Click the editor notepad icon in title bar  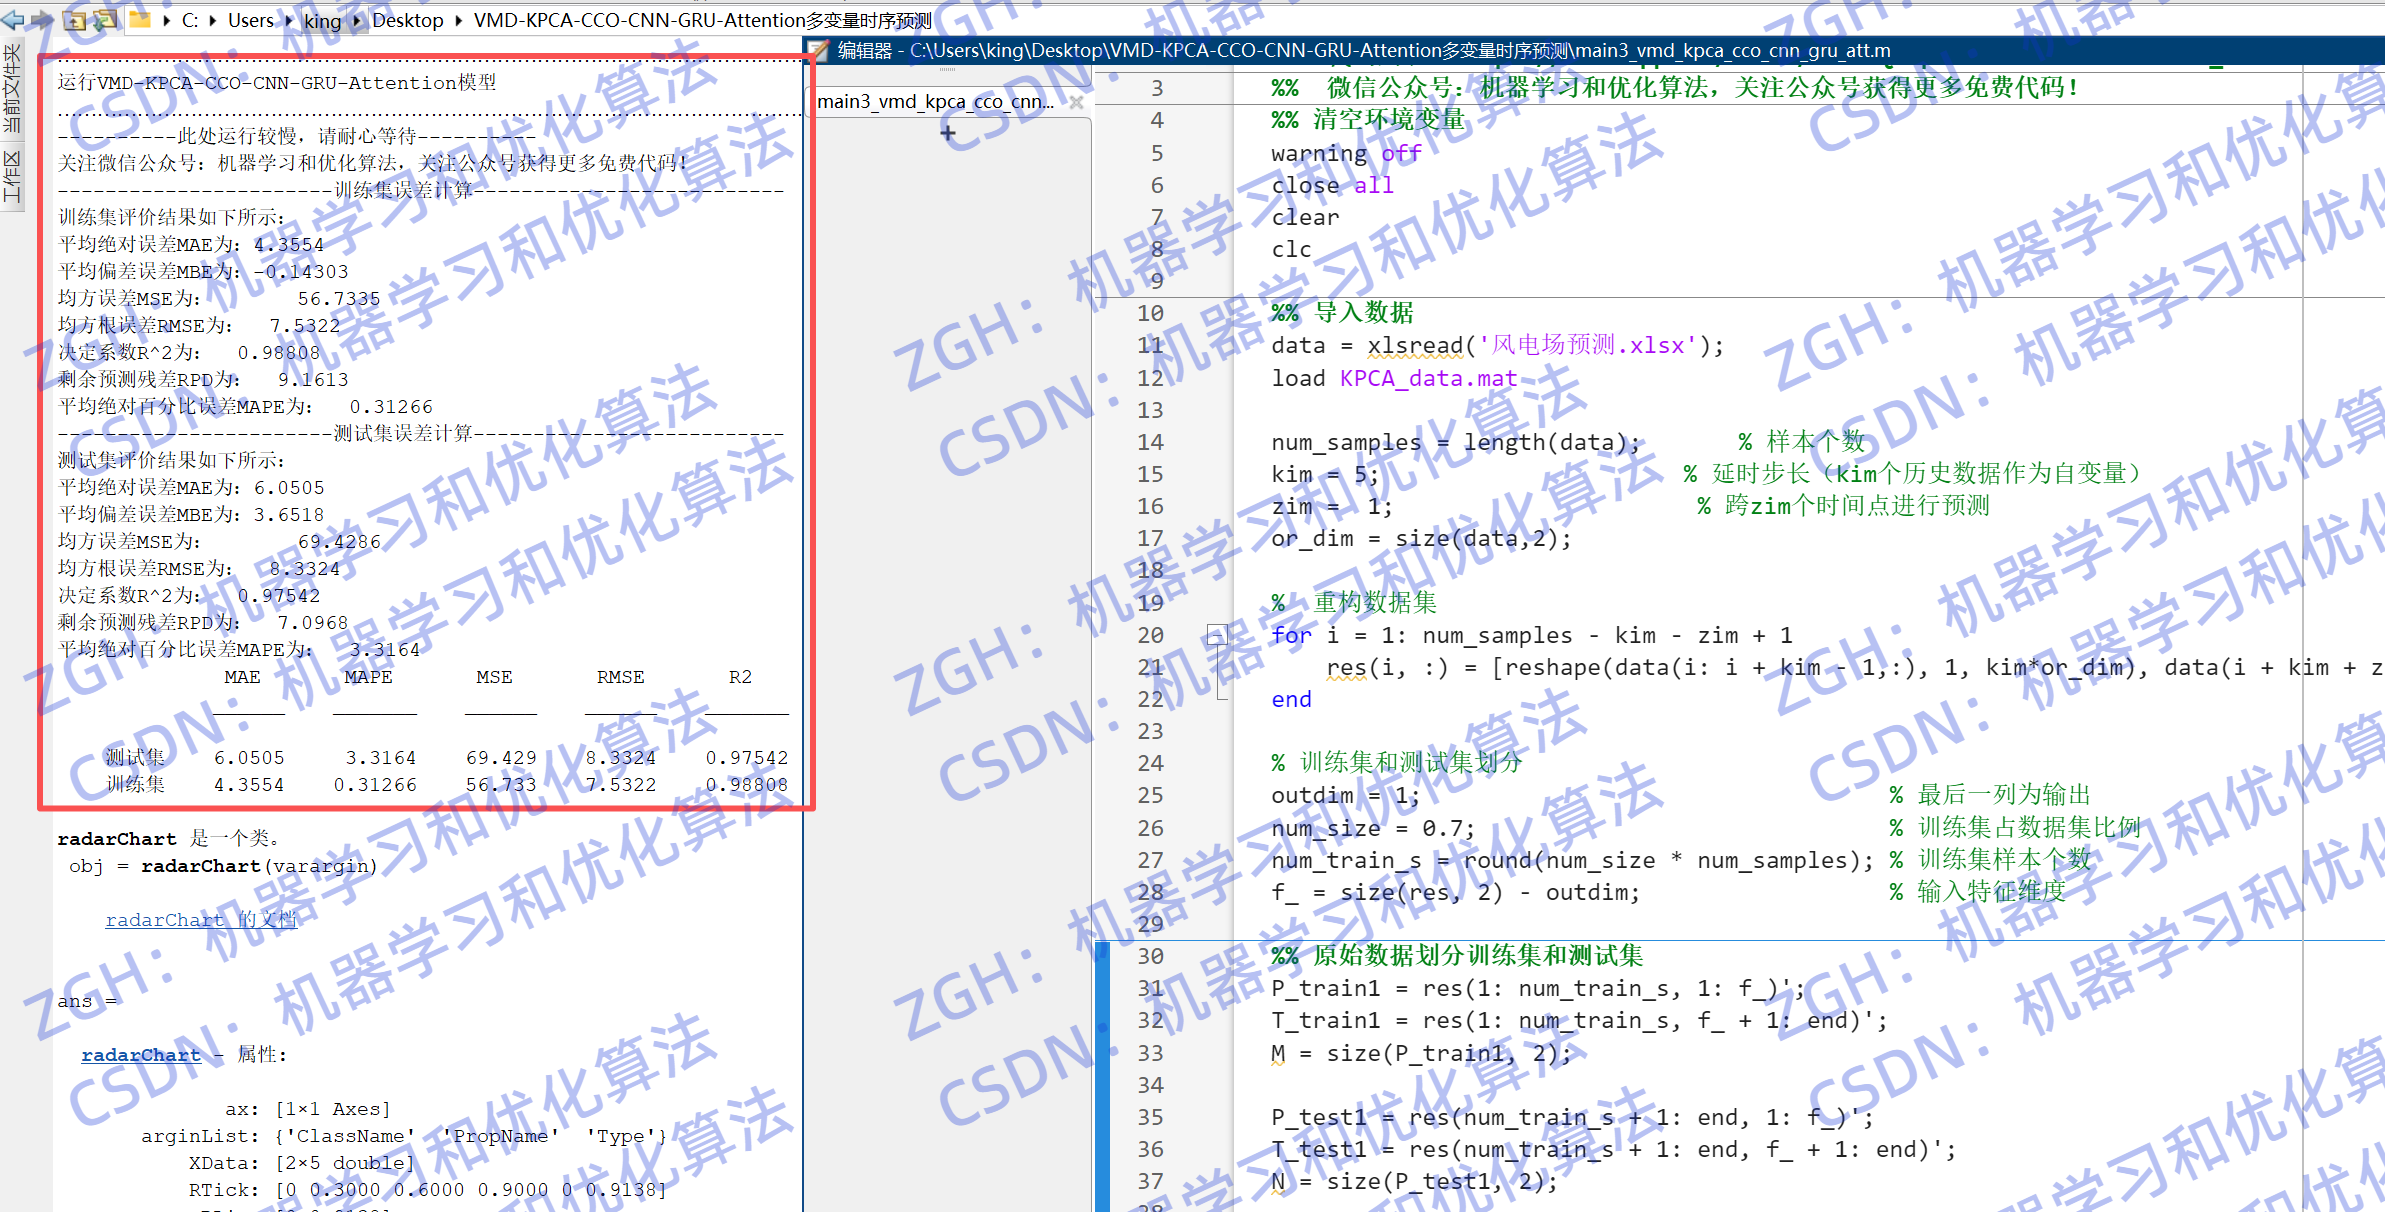pos(819,50)
